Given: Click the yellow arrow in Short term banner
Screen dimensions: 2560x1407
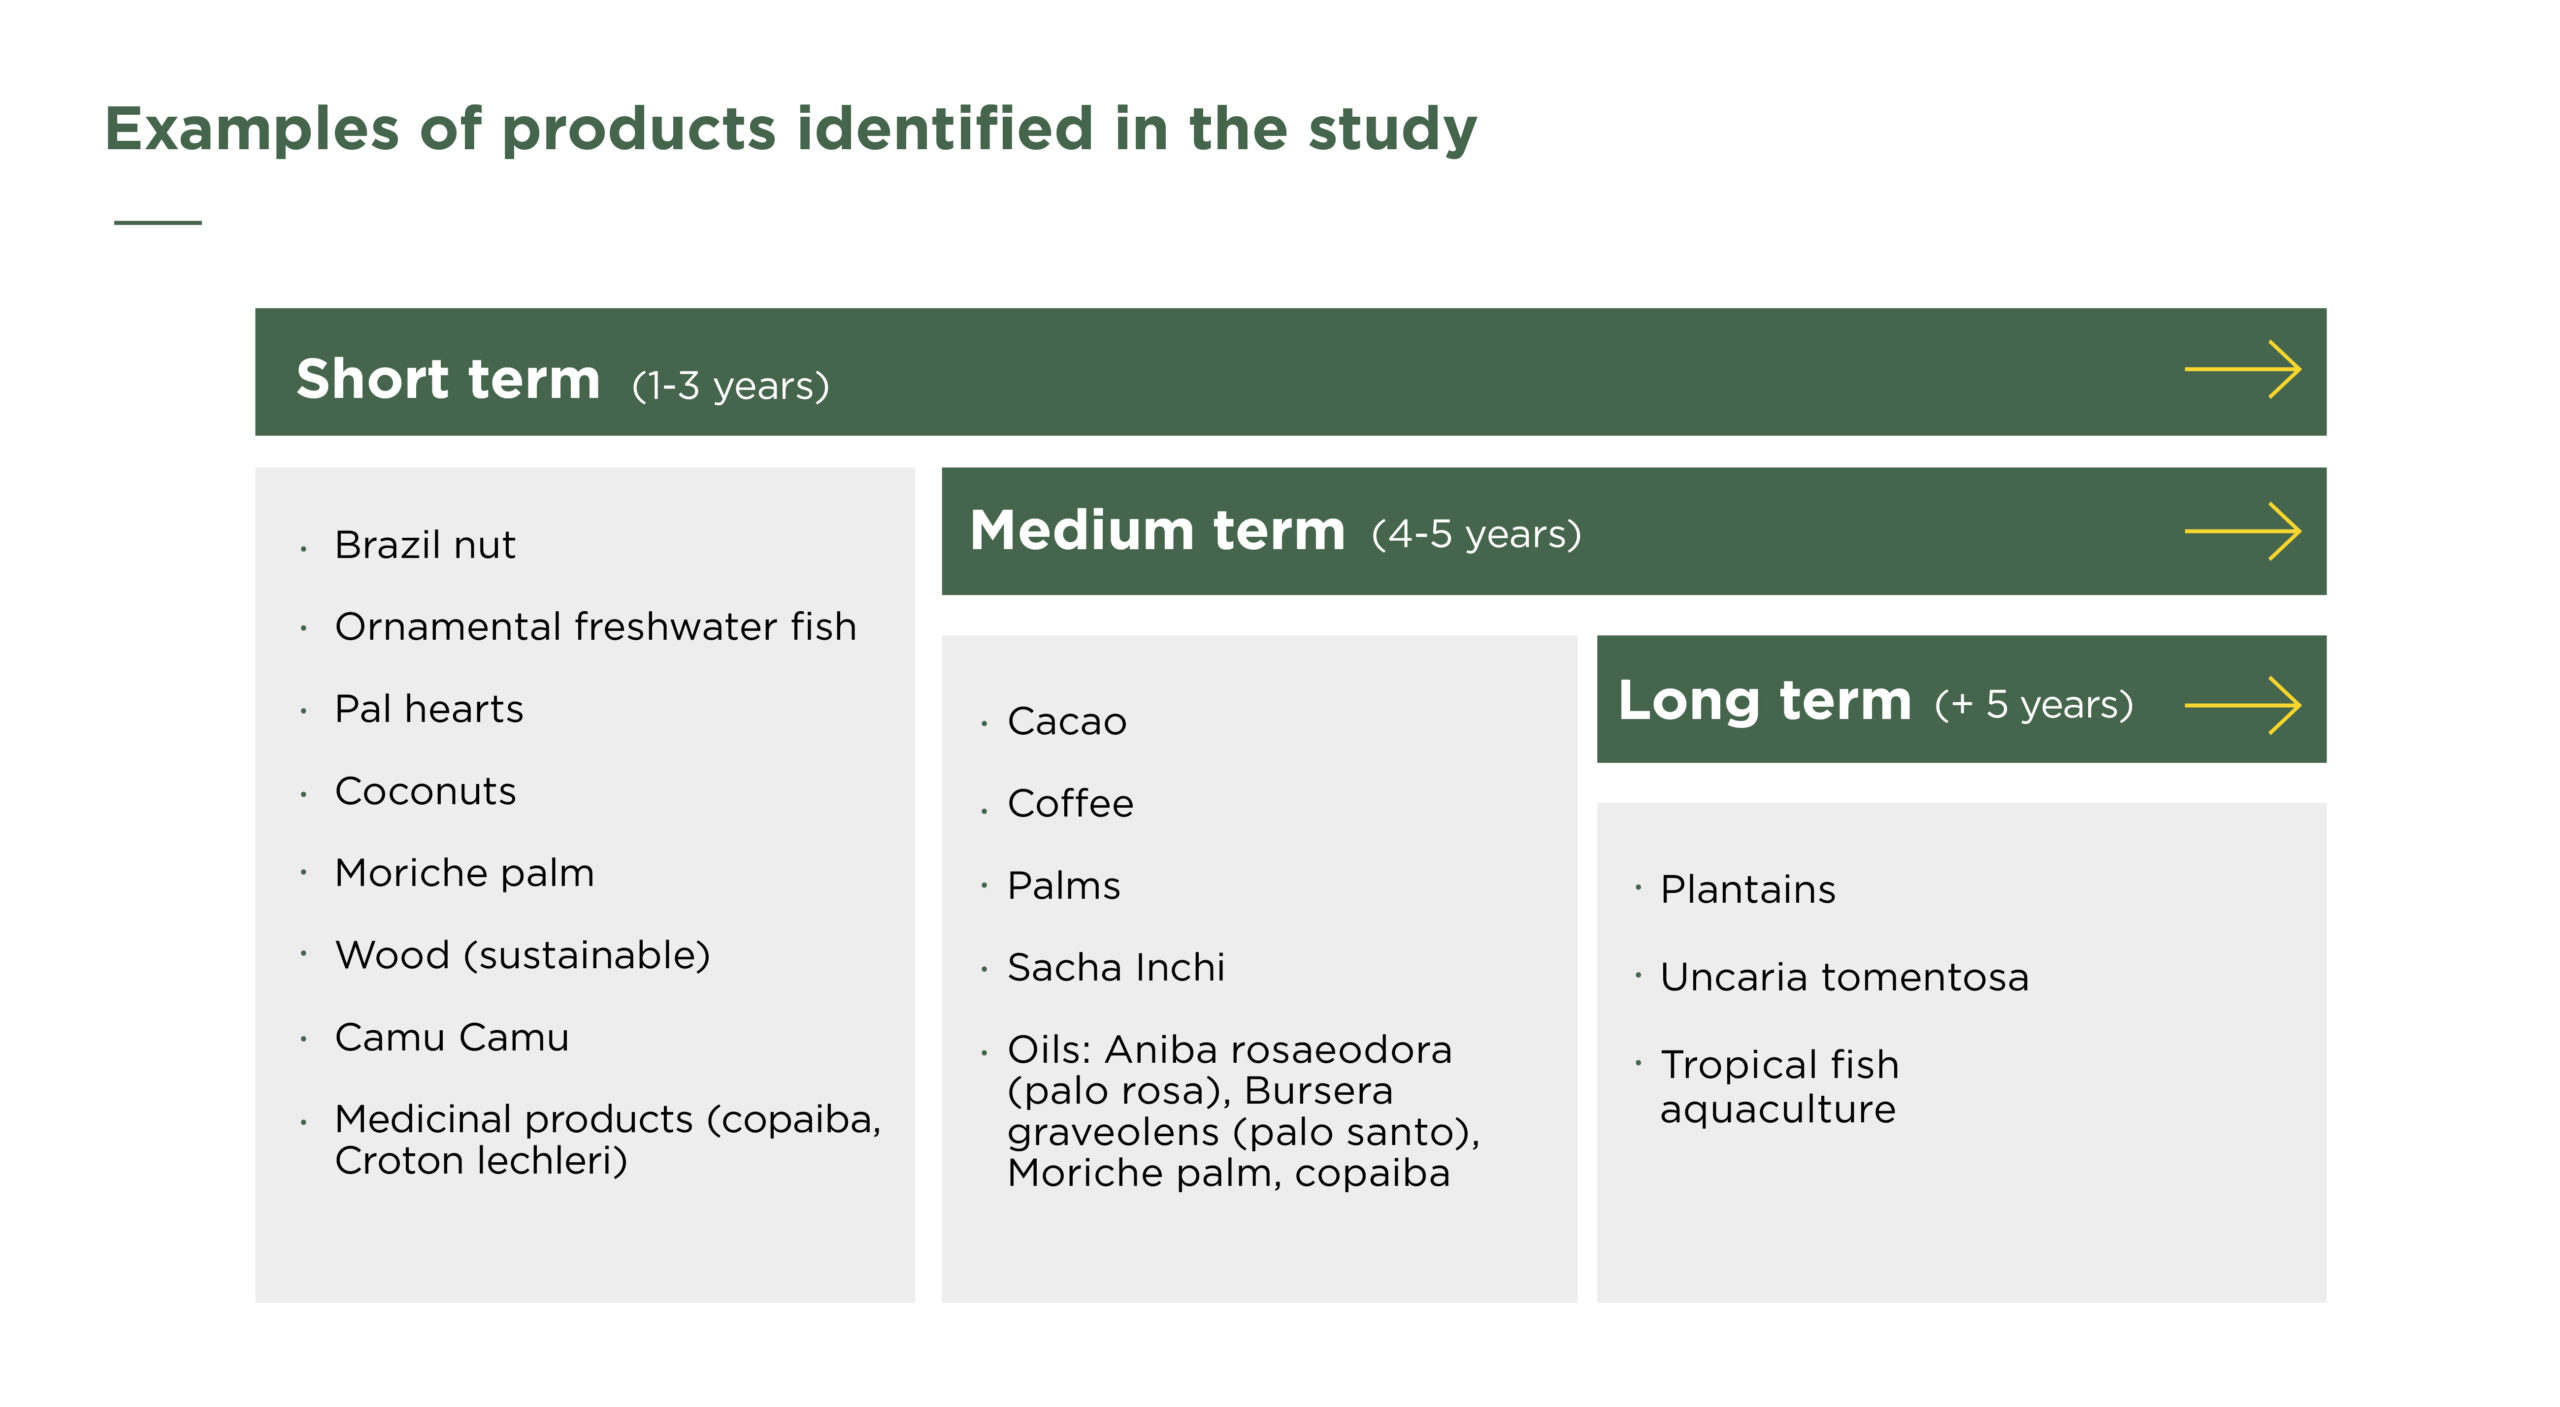Looking at the screenshot, I should [2242, 370].
